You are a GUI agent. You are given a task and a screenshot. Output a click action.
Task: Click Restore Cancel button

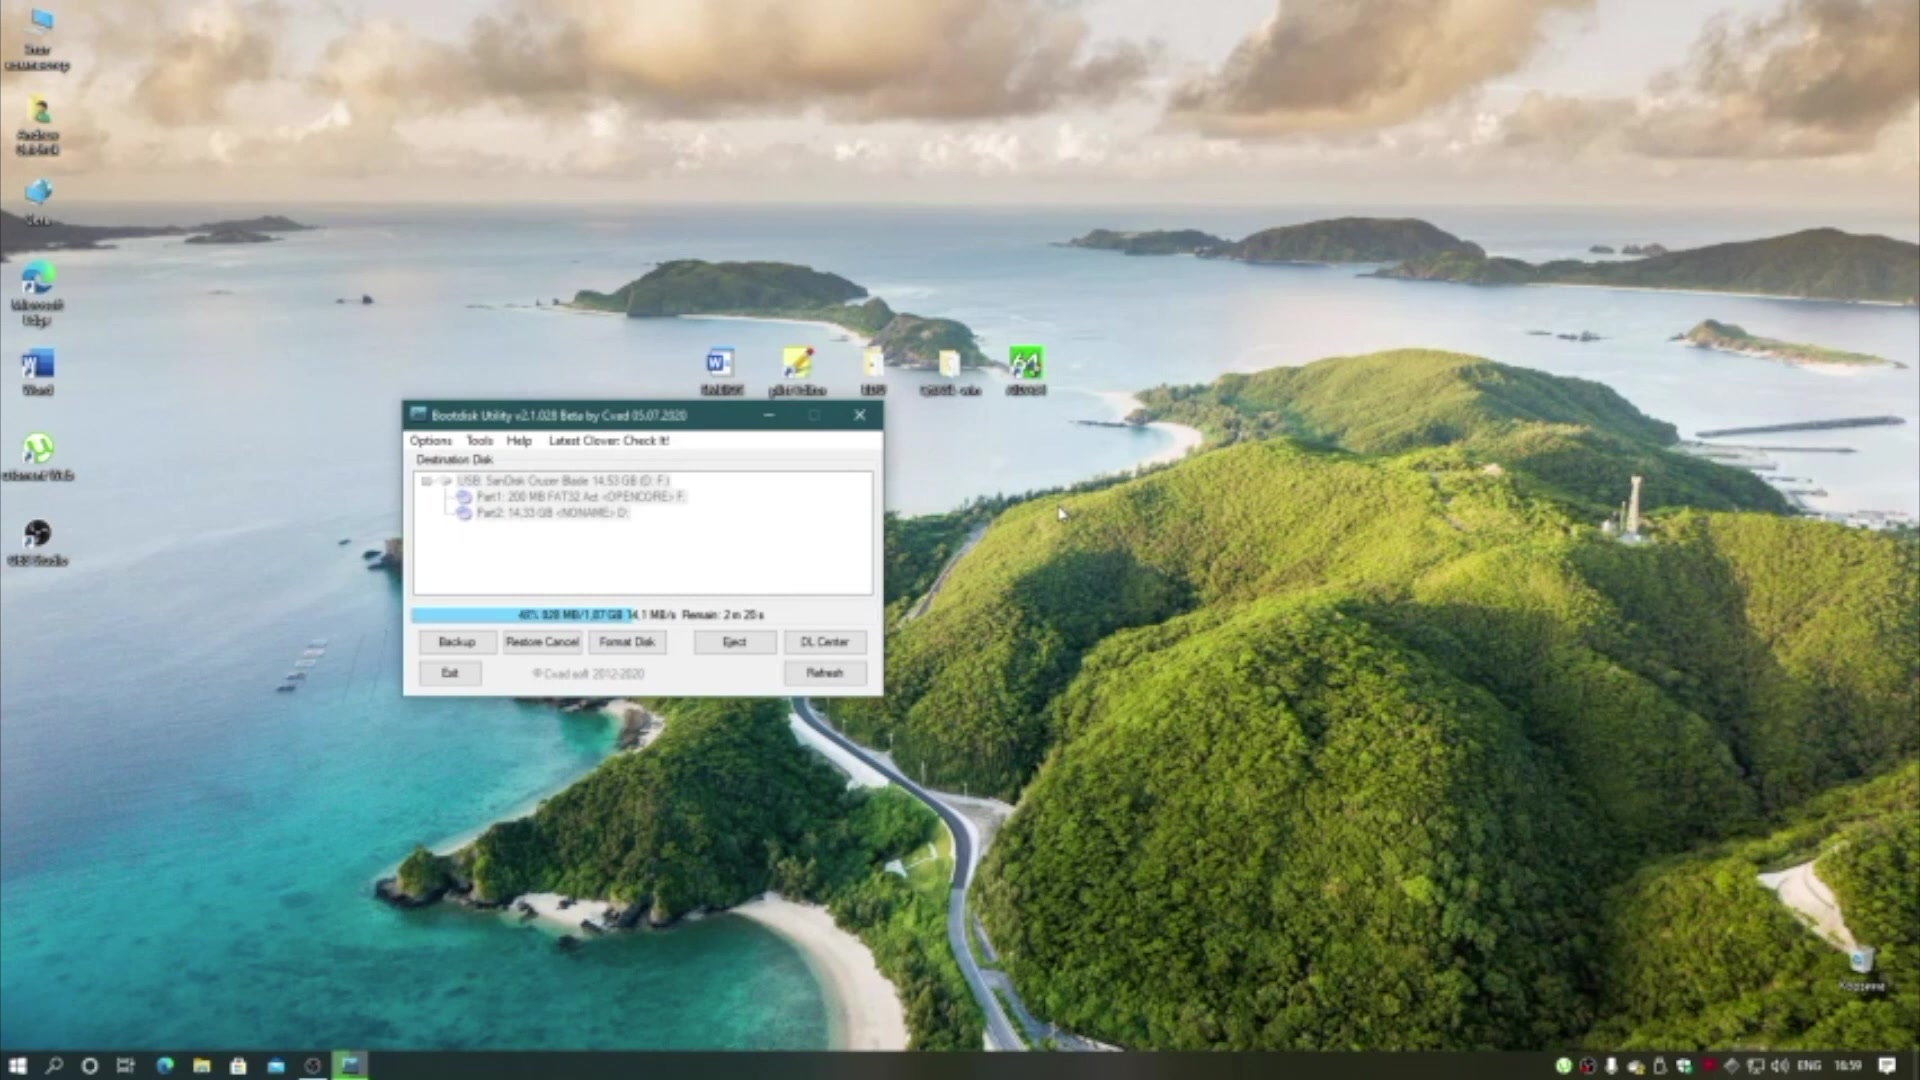pos(542,641)
